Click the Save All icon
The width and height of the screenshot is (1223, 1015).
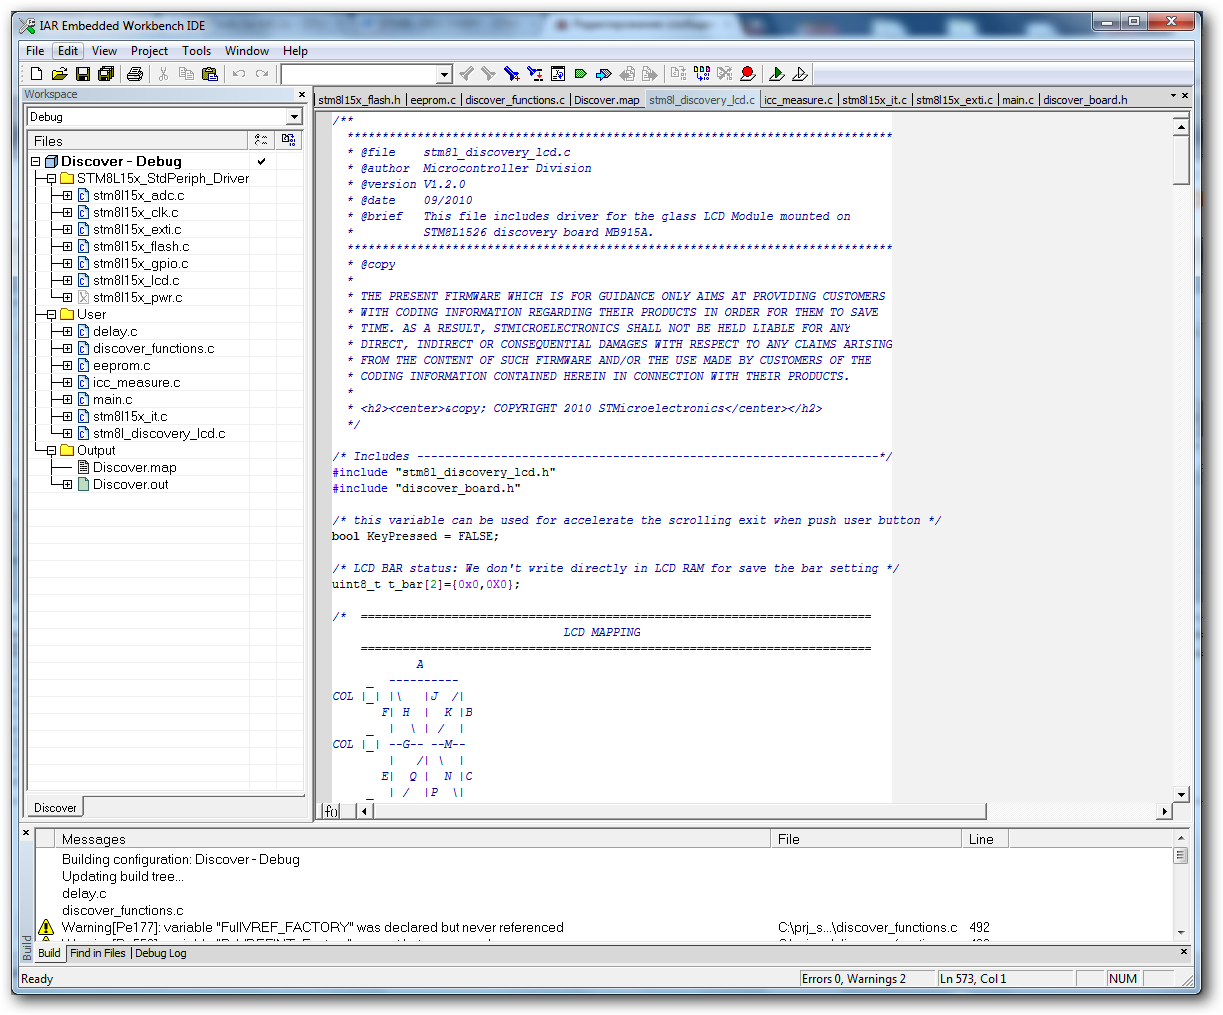(x=106, y=74)
